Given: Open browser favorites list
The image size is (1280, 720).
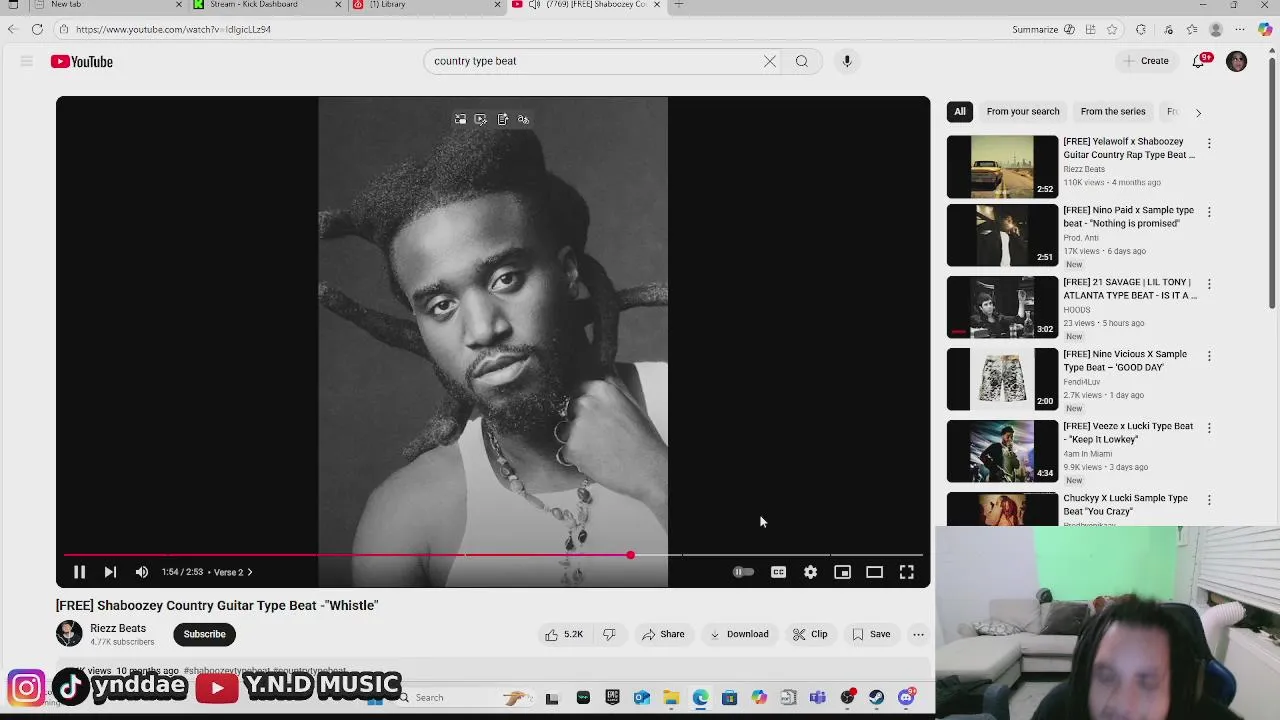Looking at the screenshot, I should tap(1191, 30).
